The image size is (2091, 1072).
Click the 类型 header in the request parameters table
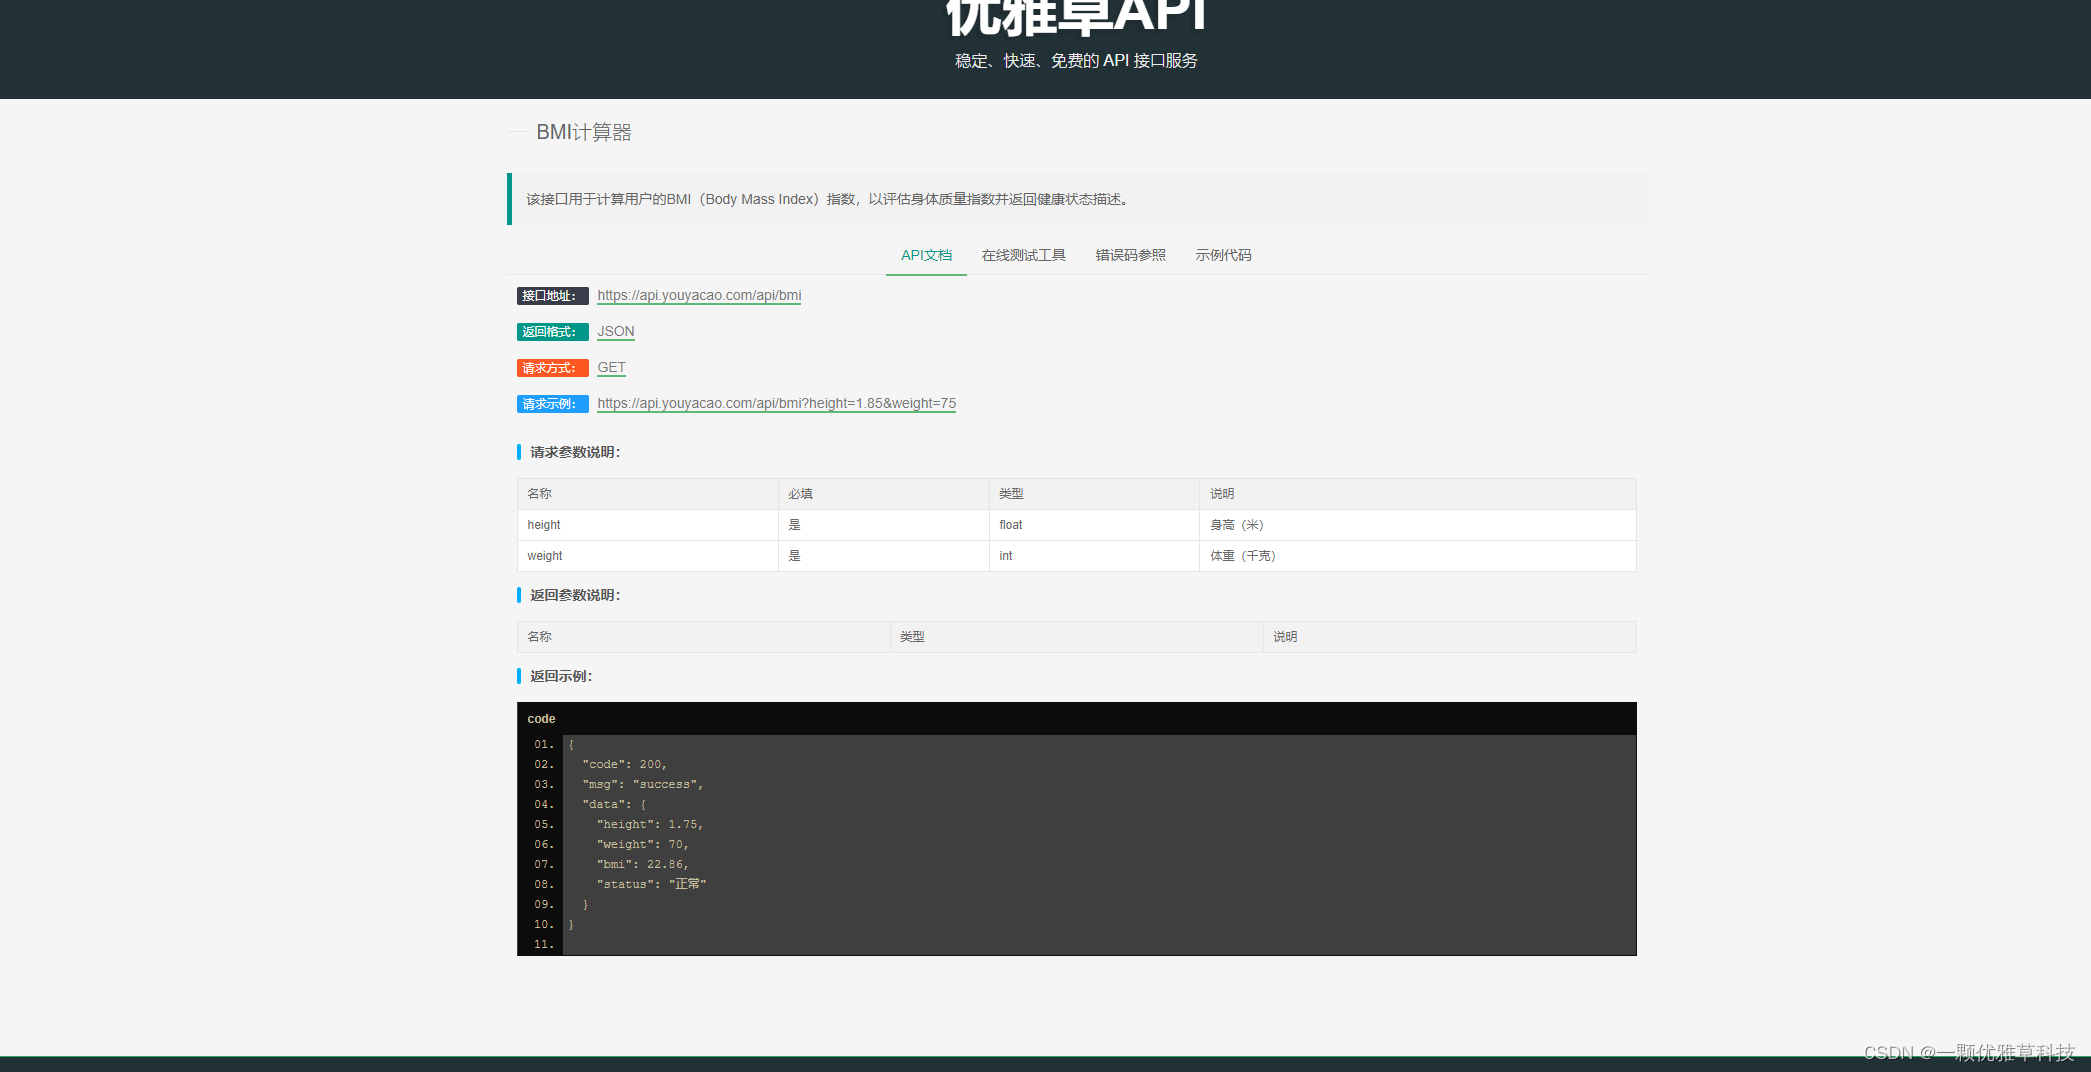pyautogui.click(x=1094, y=494)
